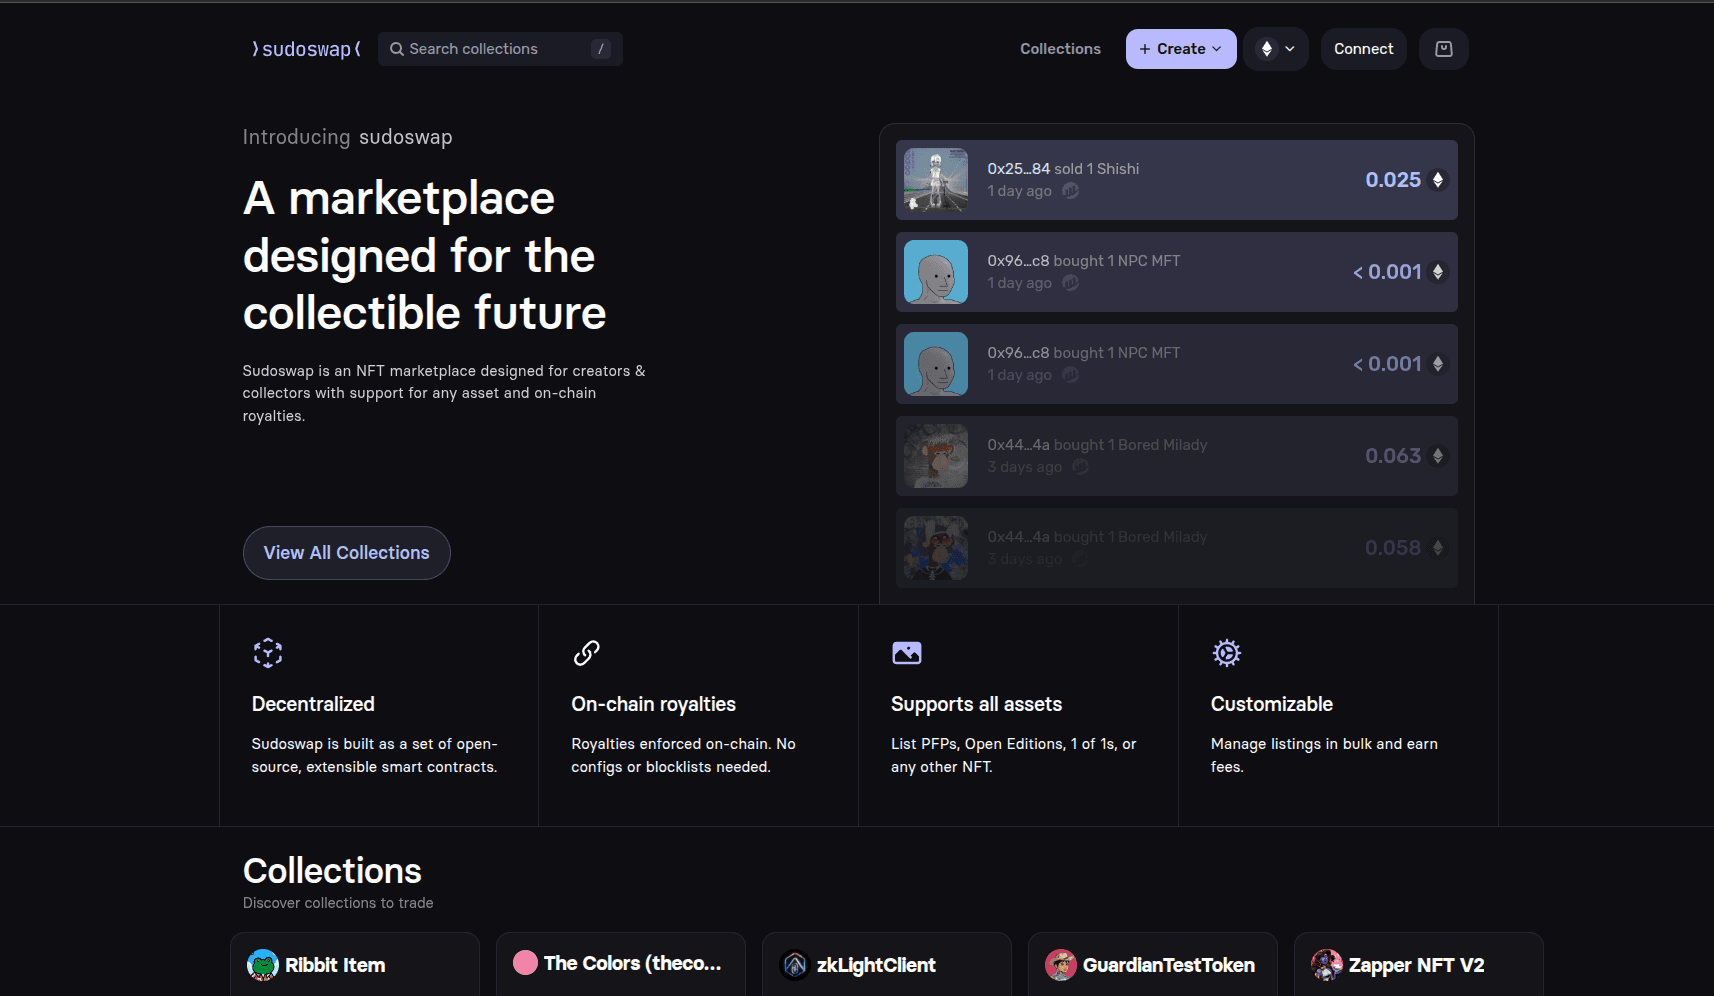Open the shopping cart icon
The height and width of the screenshot is (996, 1714).
tap(1443, 49)
